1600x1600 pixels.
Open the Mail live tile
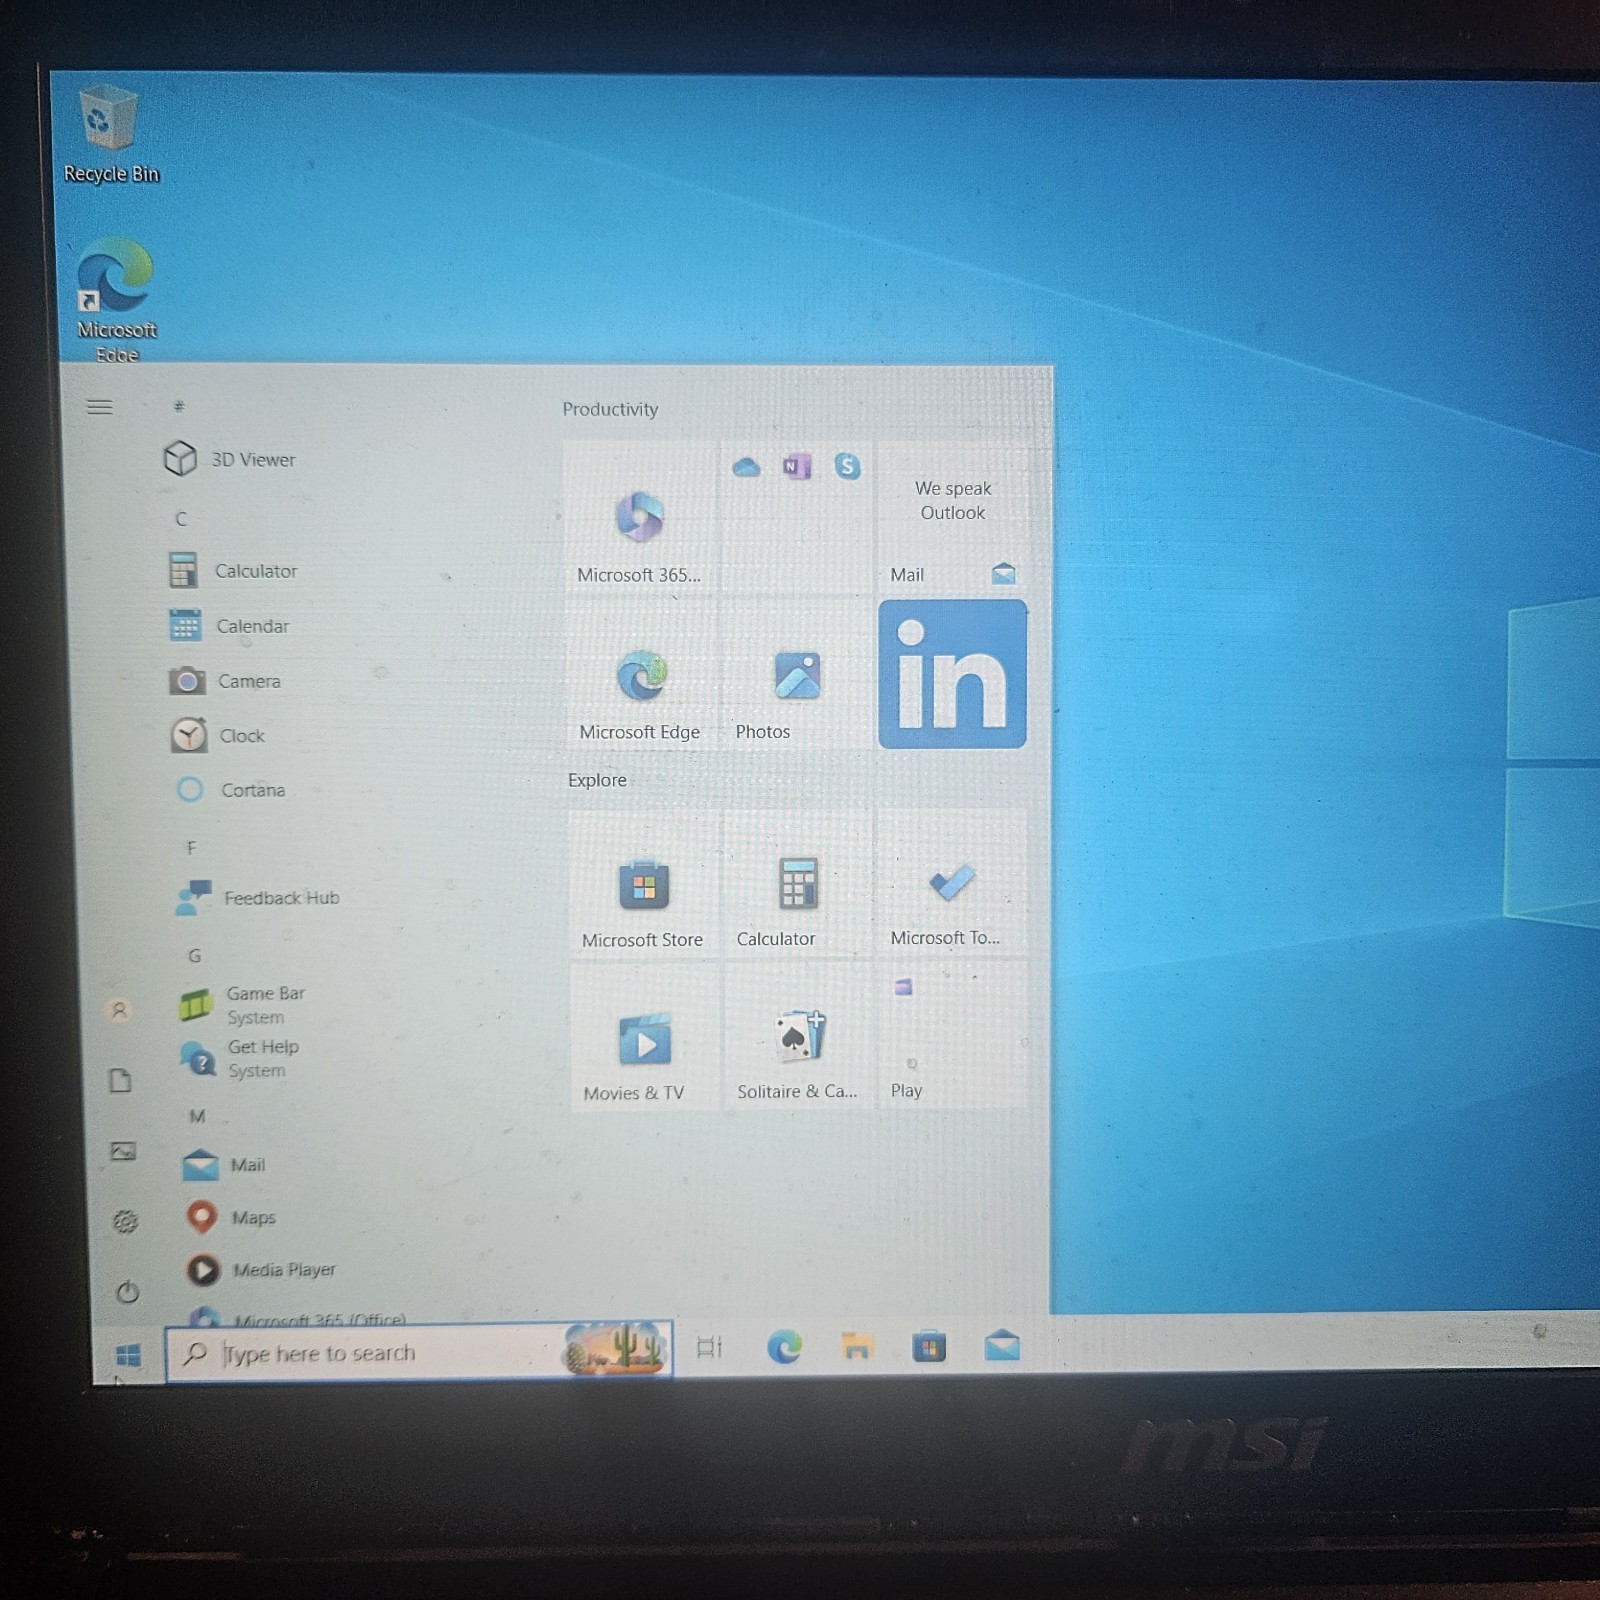tap(952, 518)
